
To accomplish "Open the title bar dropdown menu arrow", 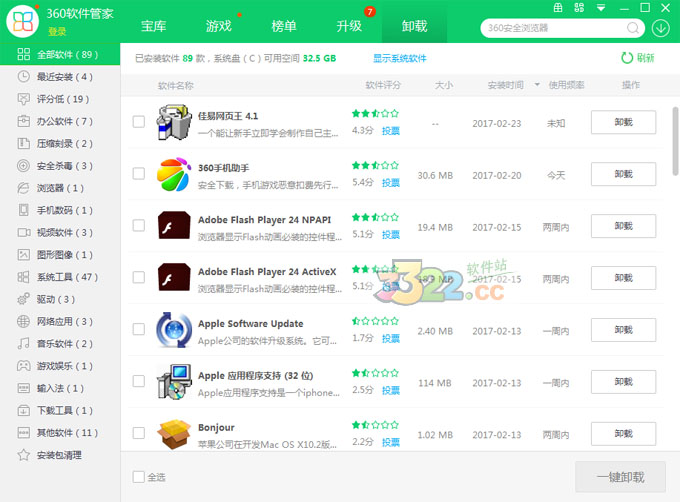I will click(601, 8).
